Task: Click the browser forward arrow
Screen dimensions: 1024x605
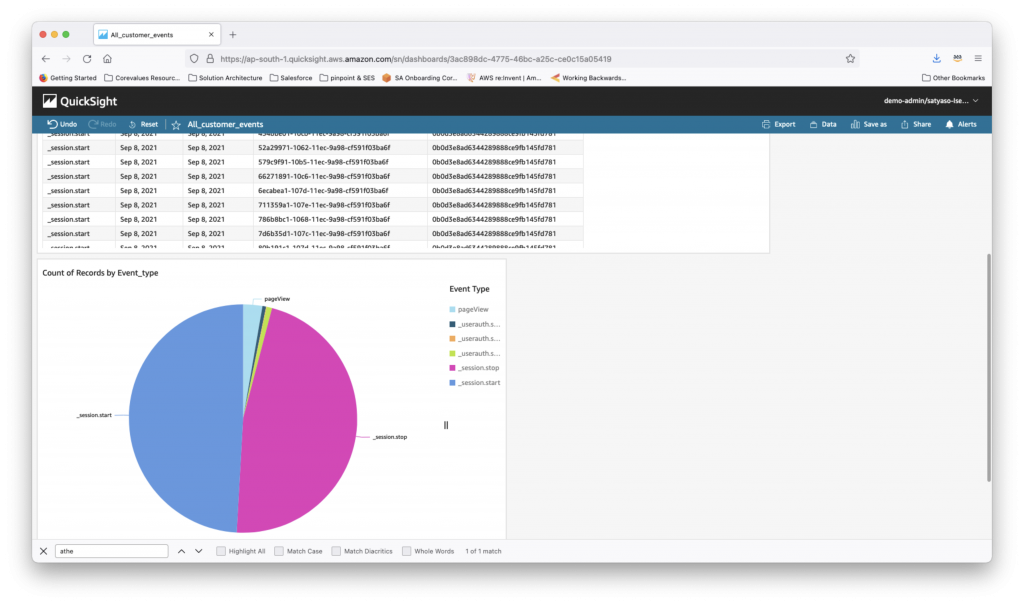Action: point(66,59)
